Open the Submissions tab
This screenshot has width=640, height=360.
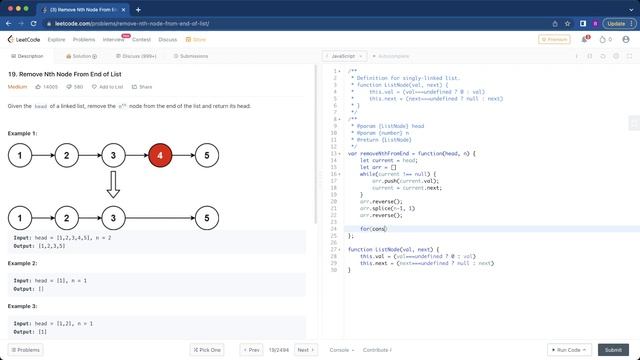pyautogui.click(x=191, y=56)
